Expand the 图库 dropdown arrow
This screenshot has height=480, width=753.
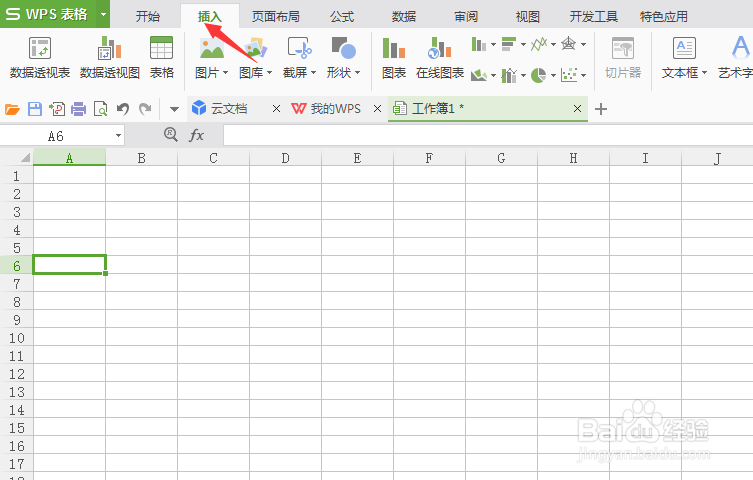coord(269,73)
